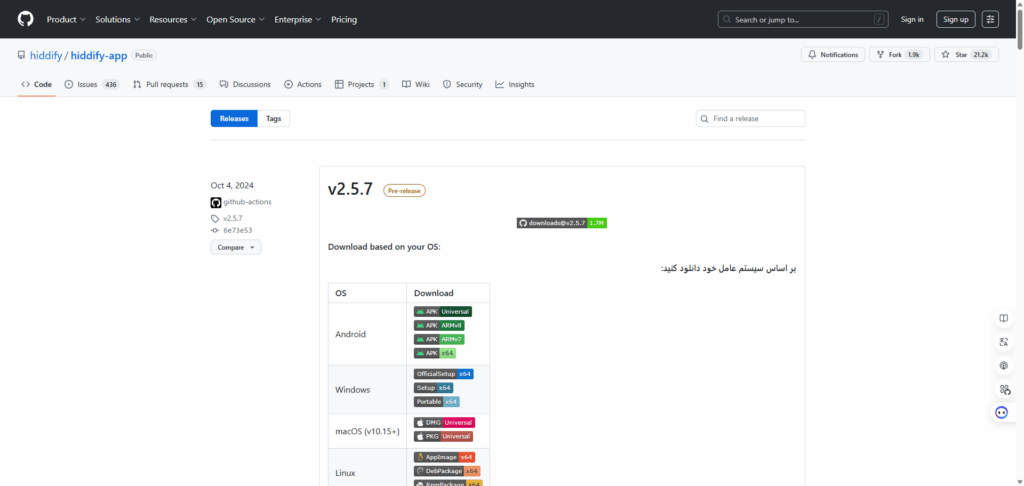The width and height of the screenshot is (1024, 486).
Task: Expand the Compare dropdown
Action: pos(236,248)
